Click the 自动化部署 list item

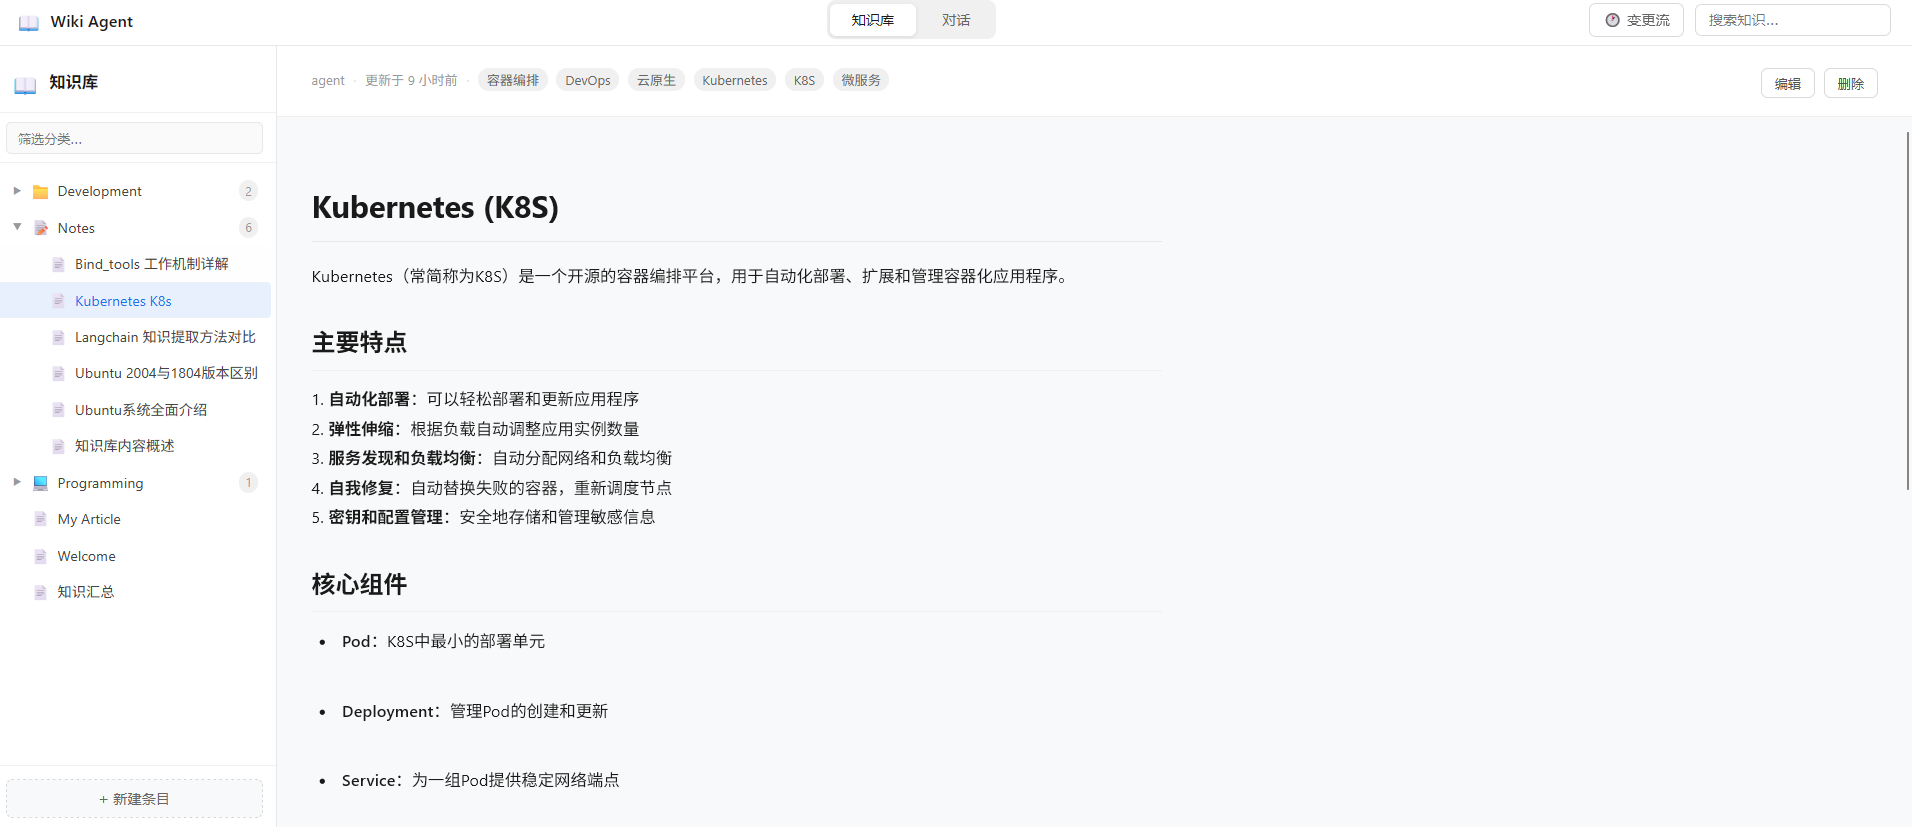click(475, 399)
